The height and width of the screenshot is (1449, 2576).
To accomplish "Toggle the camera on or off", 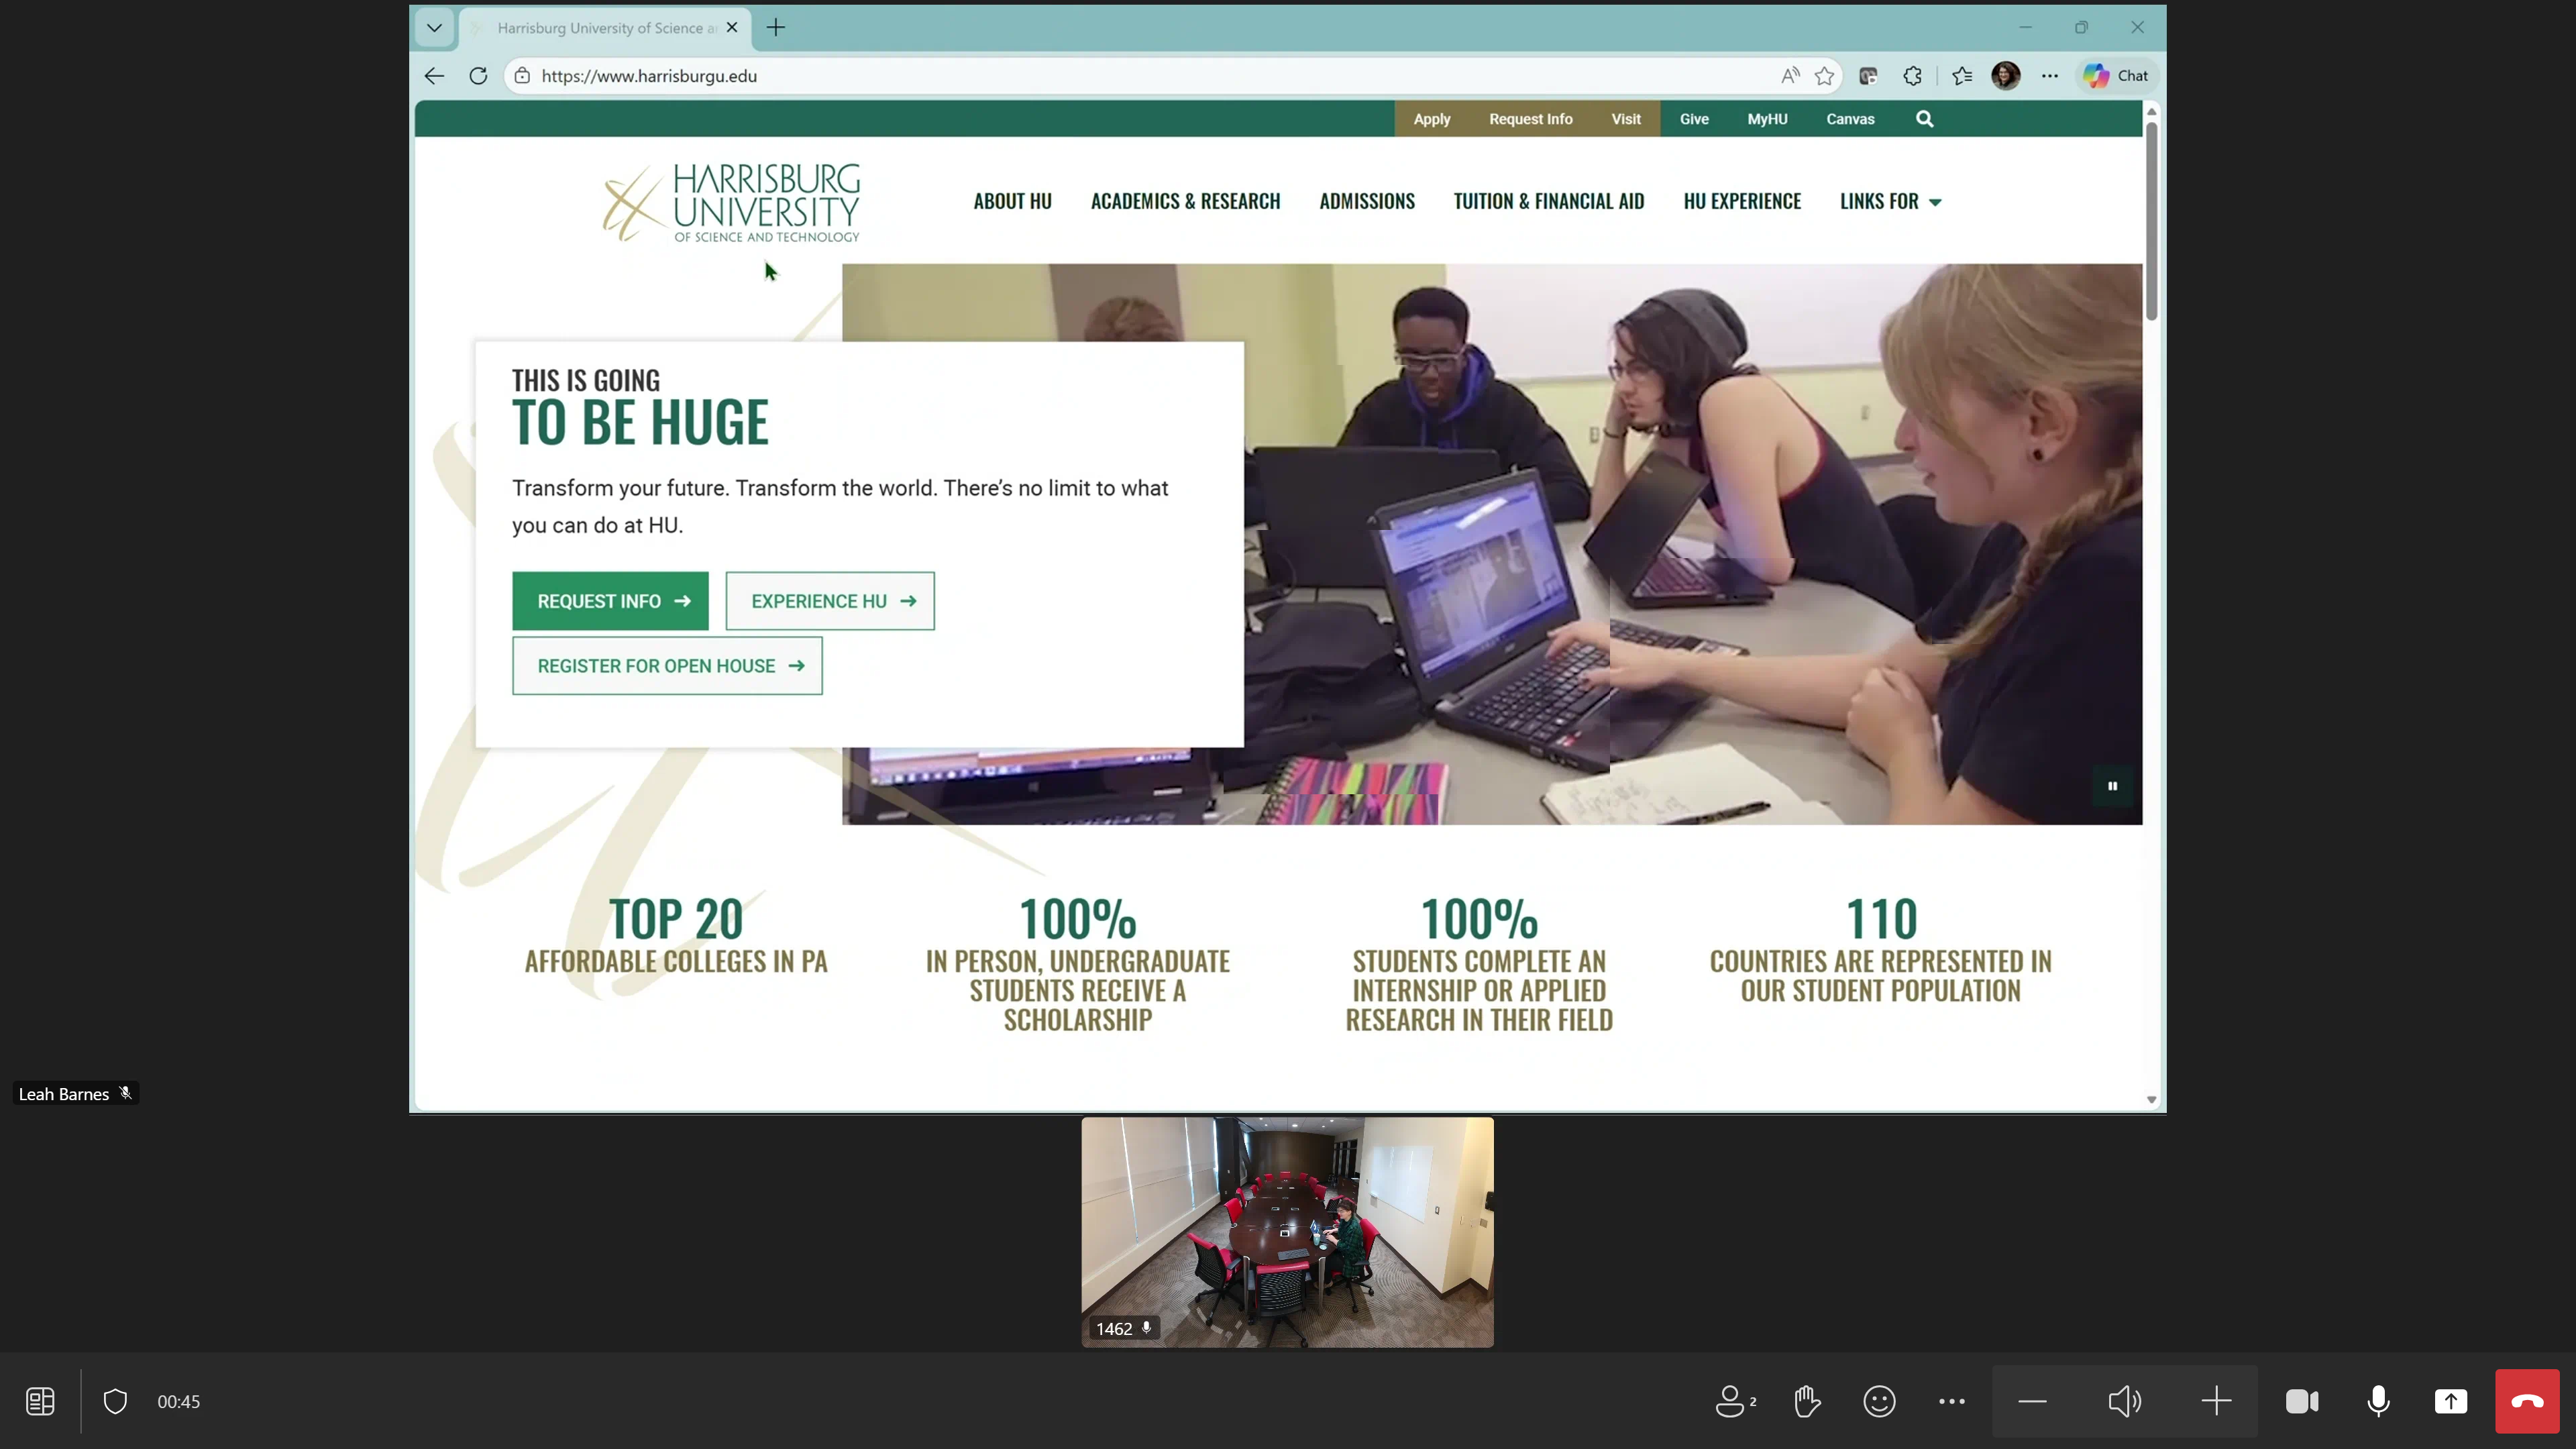I will click(x=2301, y=1401).
